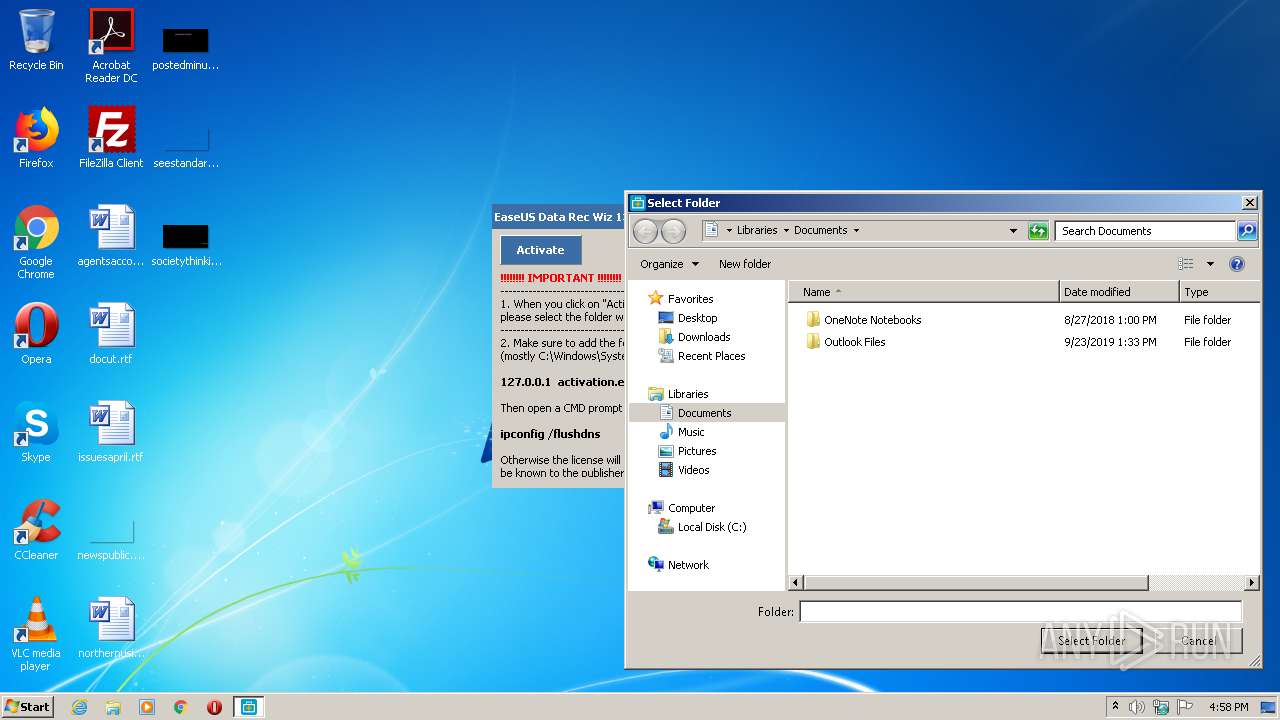Viewport: 1280px width, 720px height.
Task: Sort by Type column header
Action: (x=1219, y=292)
